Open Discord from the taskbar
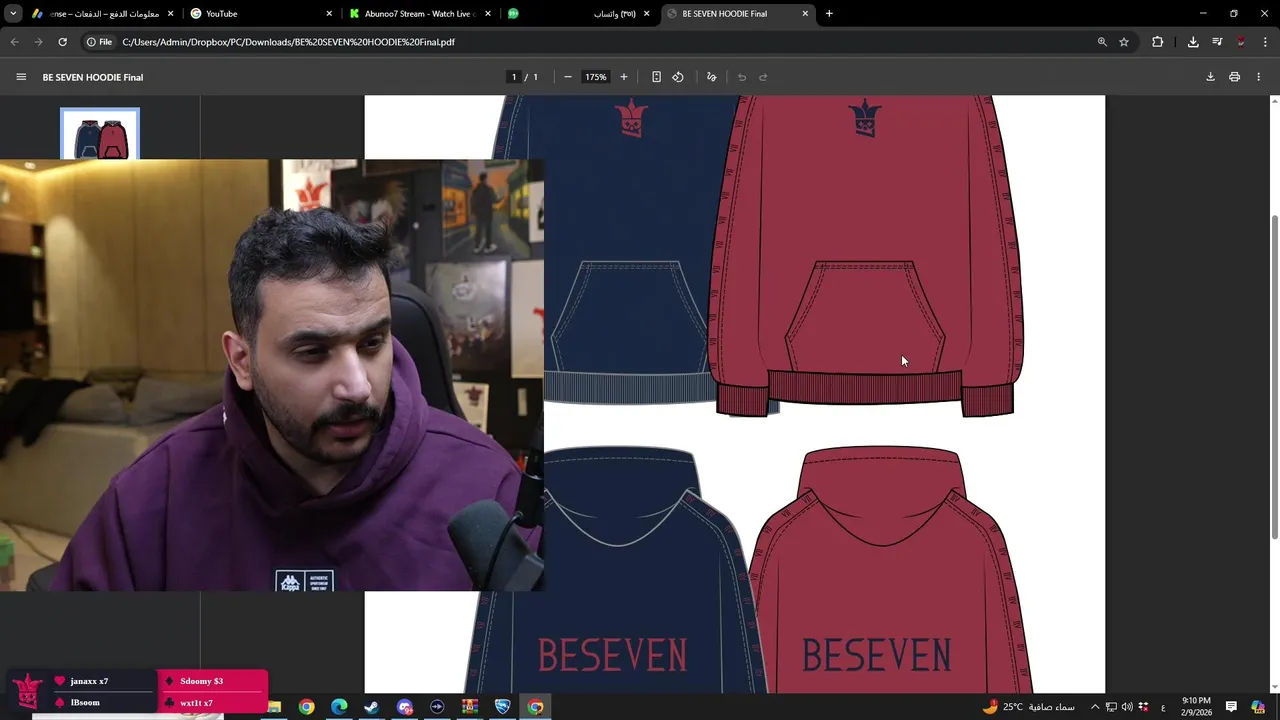Screen dimensions: 1280x720 [x=404, y=707]
